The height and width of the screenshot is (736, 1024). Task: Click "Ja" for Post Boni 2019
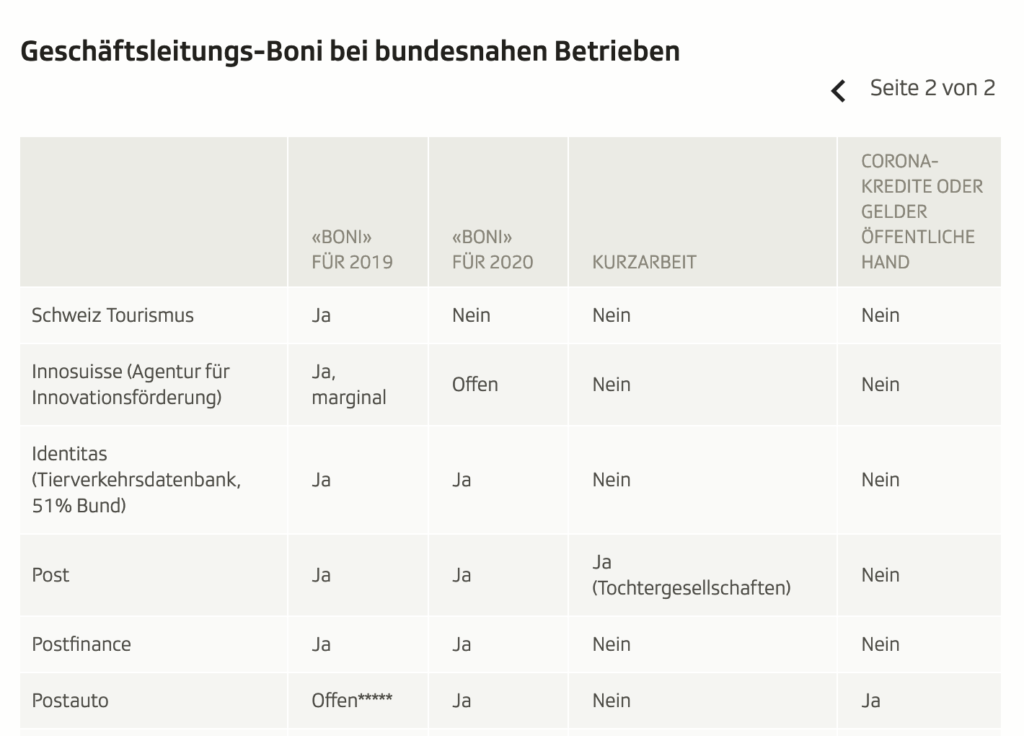click(321, 575)
